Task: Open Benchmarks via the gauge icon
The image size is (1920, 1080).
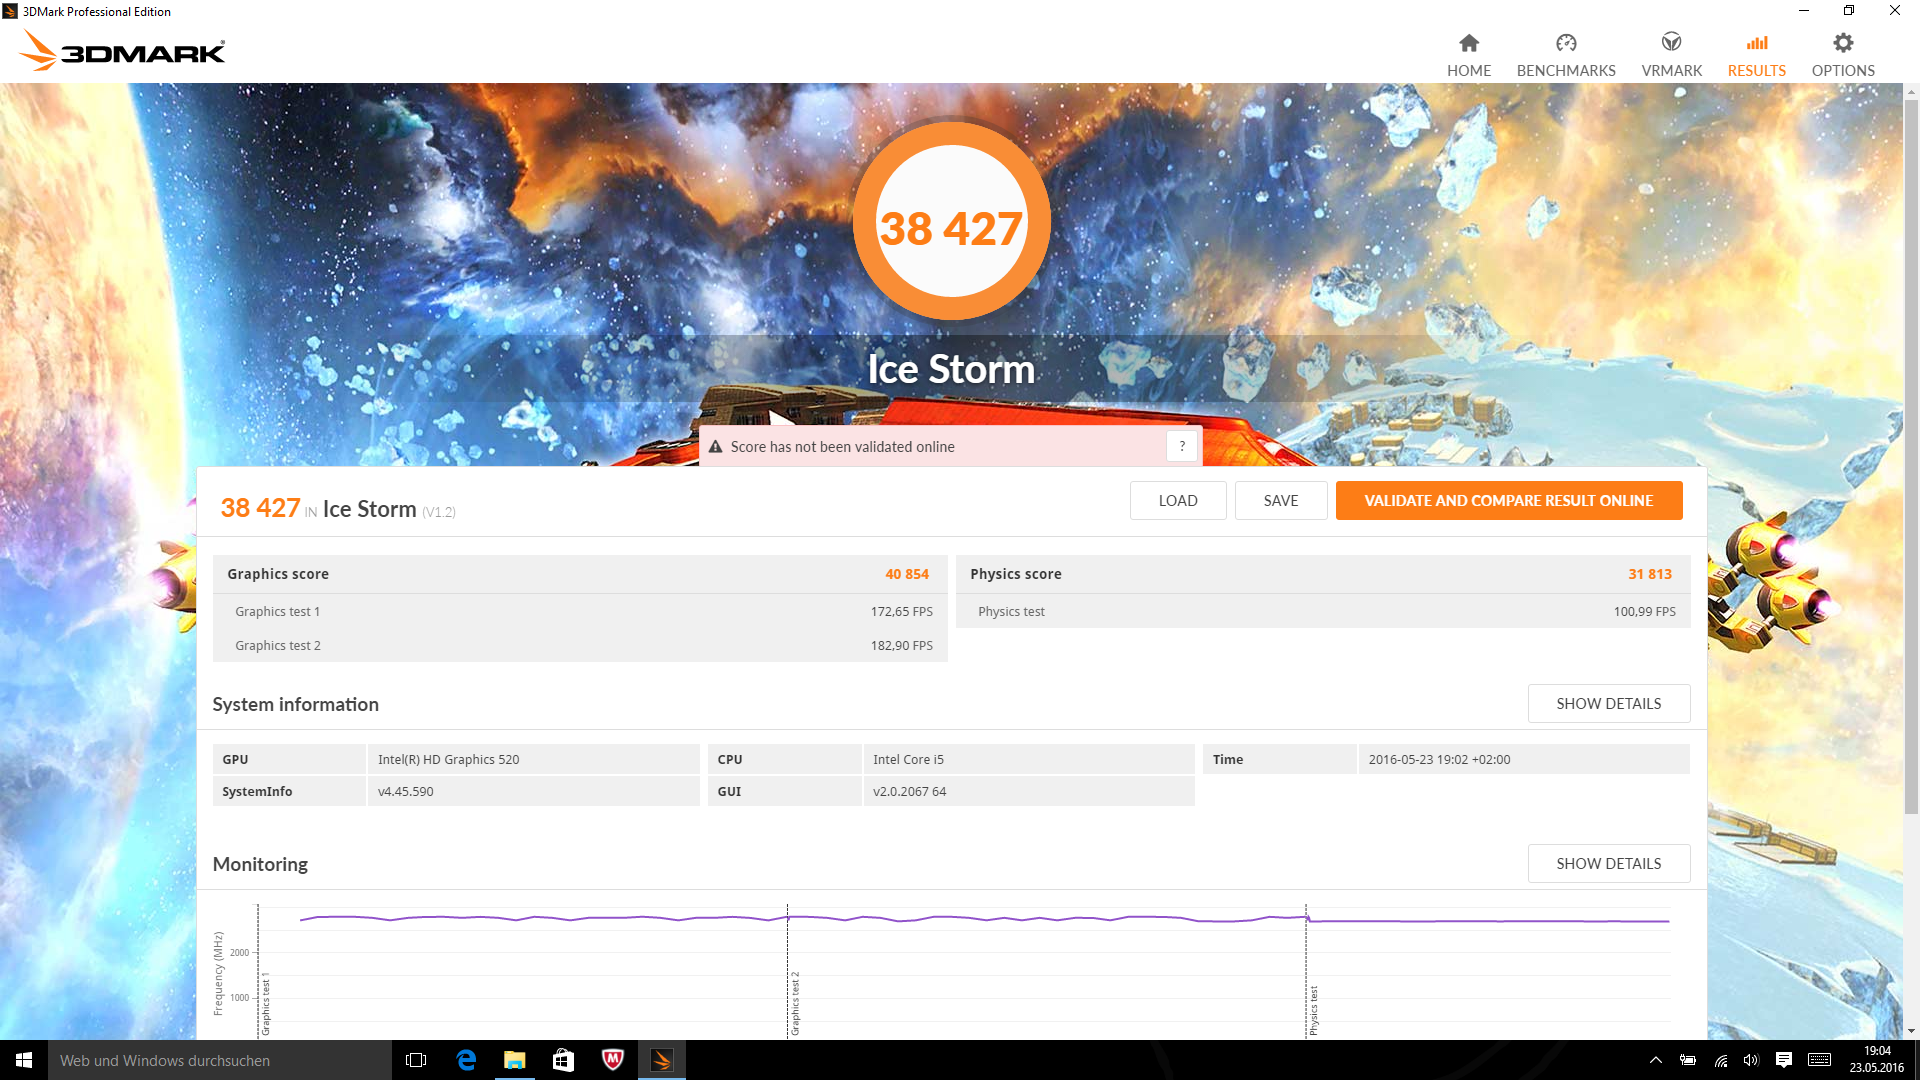Action: [1565, 43]
